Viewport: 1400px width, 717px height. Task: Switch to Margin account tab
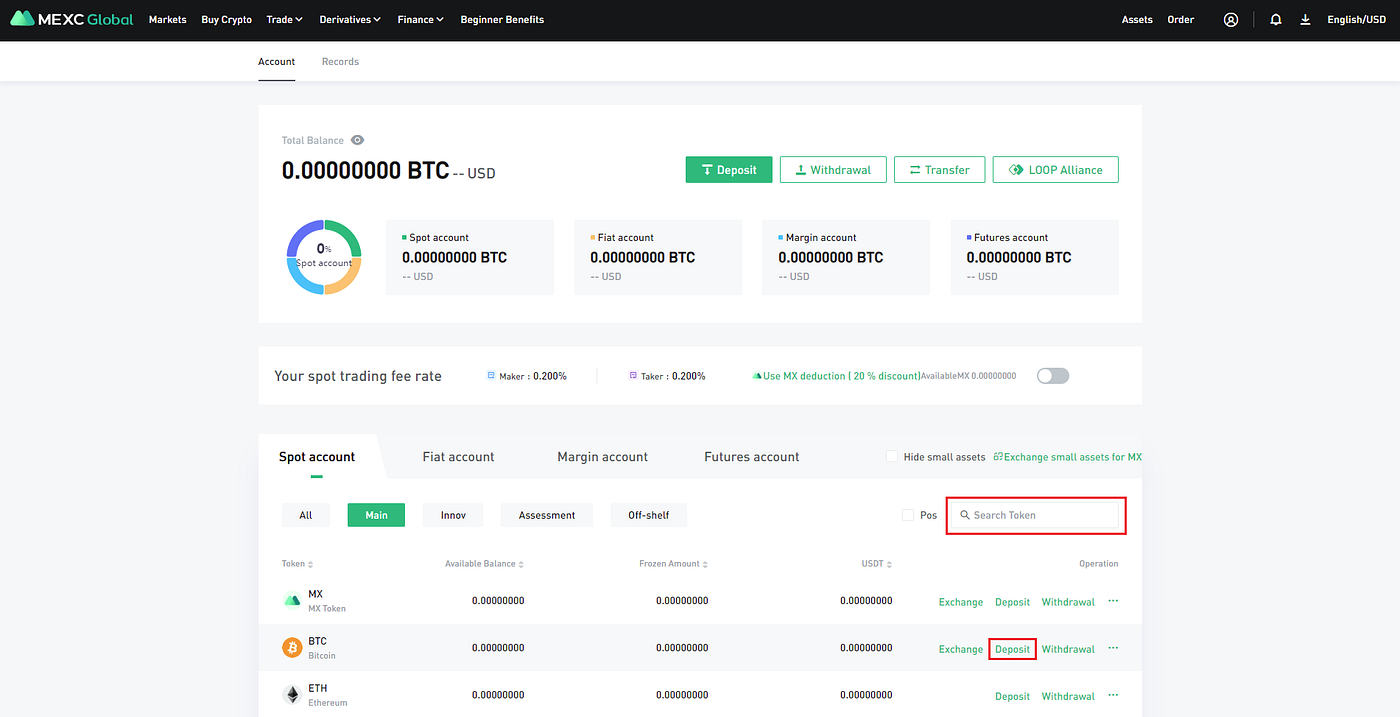pyautogui.click(x=603, y=457)
